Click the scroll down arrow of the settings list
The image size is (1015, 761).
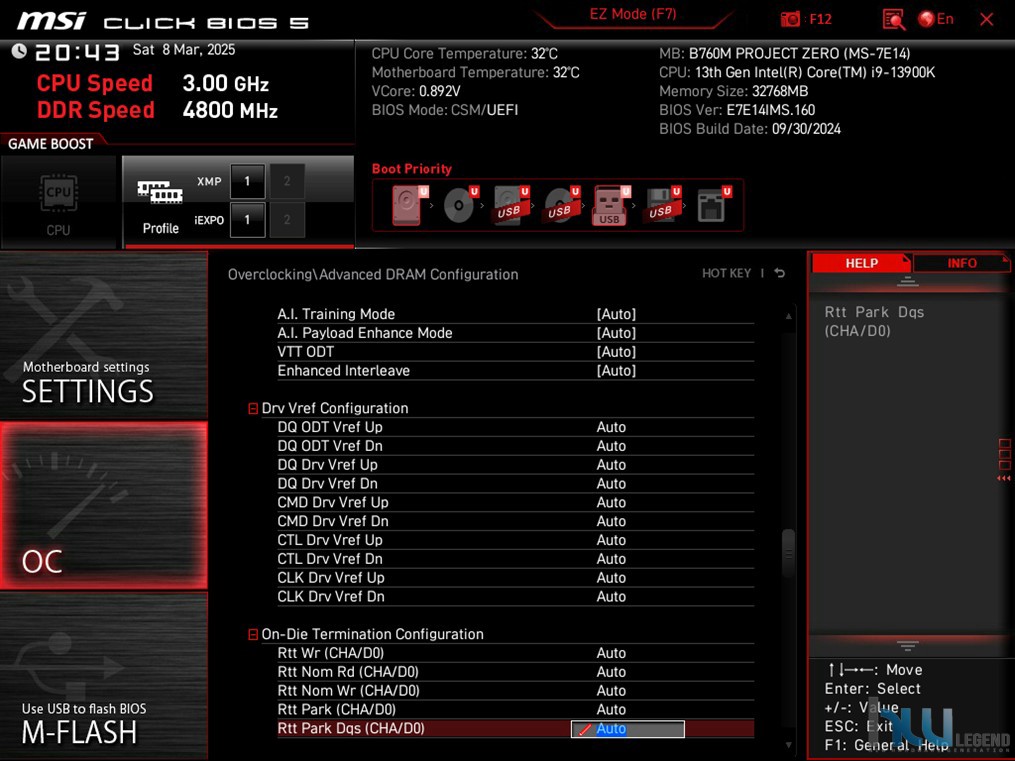tap(788, 745)
